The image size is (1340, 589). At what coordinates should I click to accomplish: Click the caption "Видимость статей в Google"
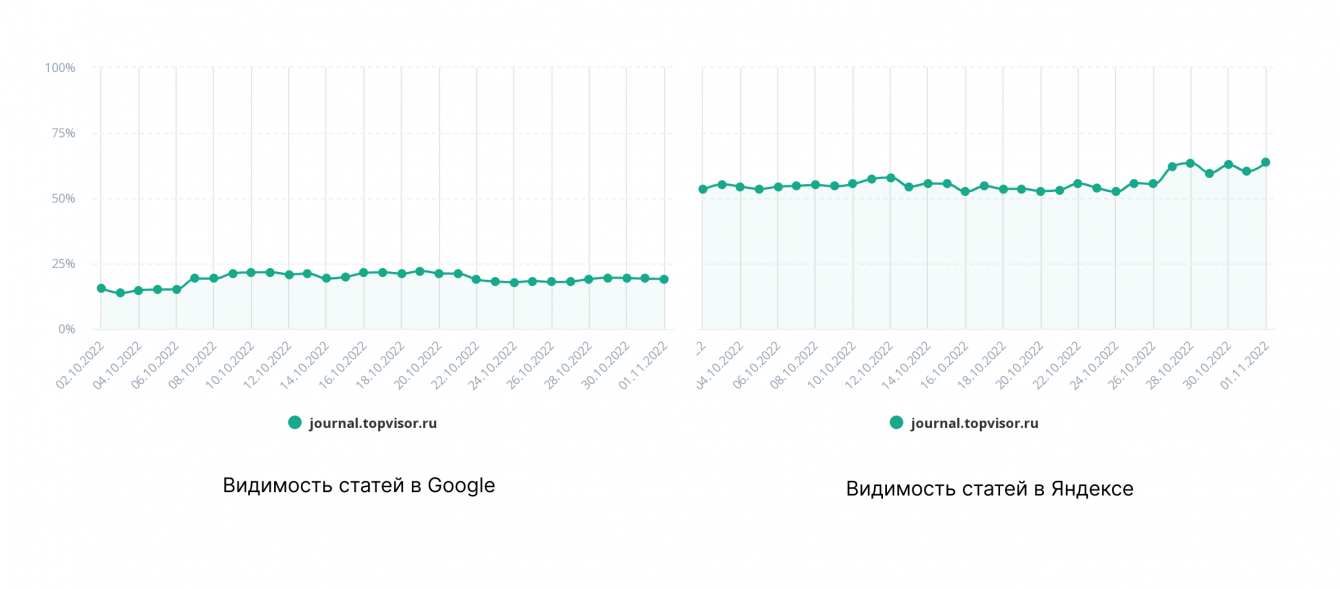[x=359, y=486]
